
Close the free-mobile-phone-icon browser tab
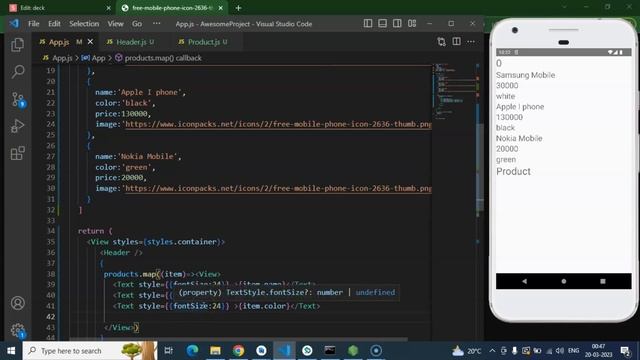click(x=220, y=8)
